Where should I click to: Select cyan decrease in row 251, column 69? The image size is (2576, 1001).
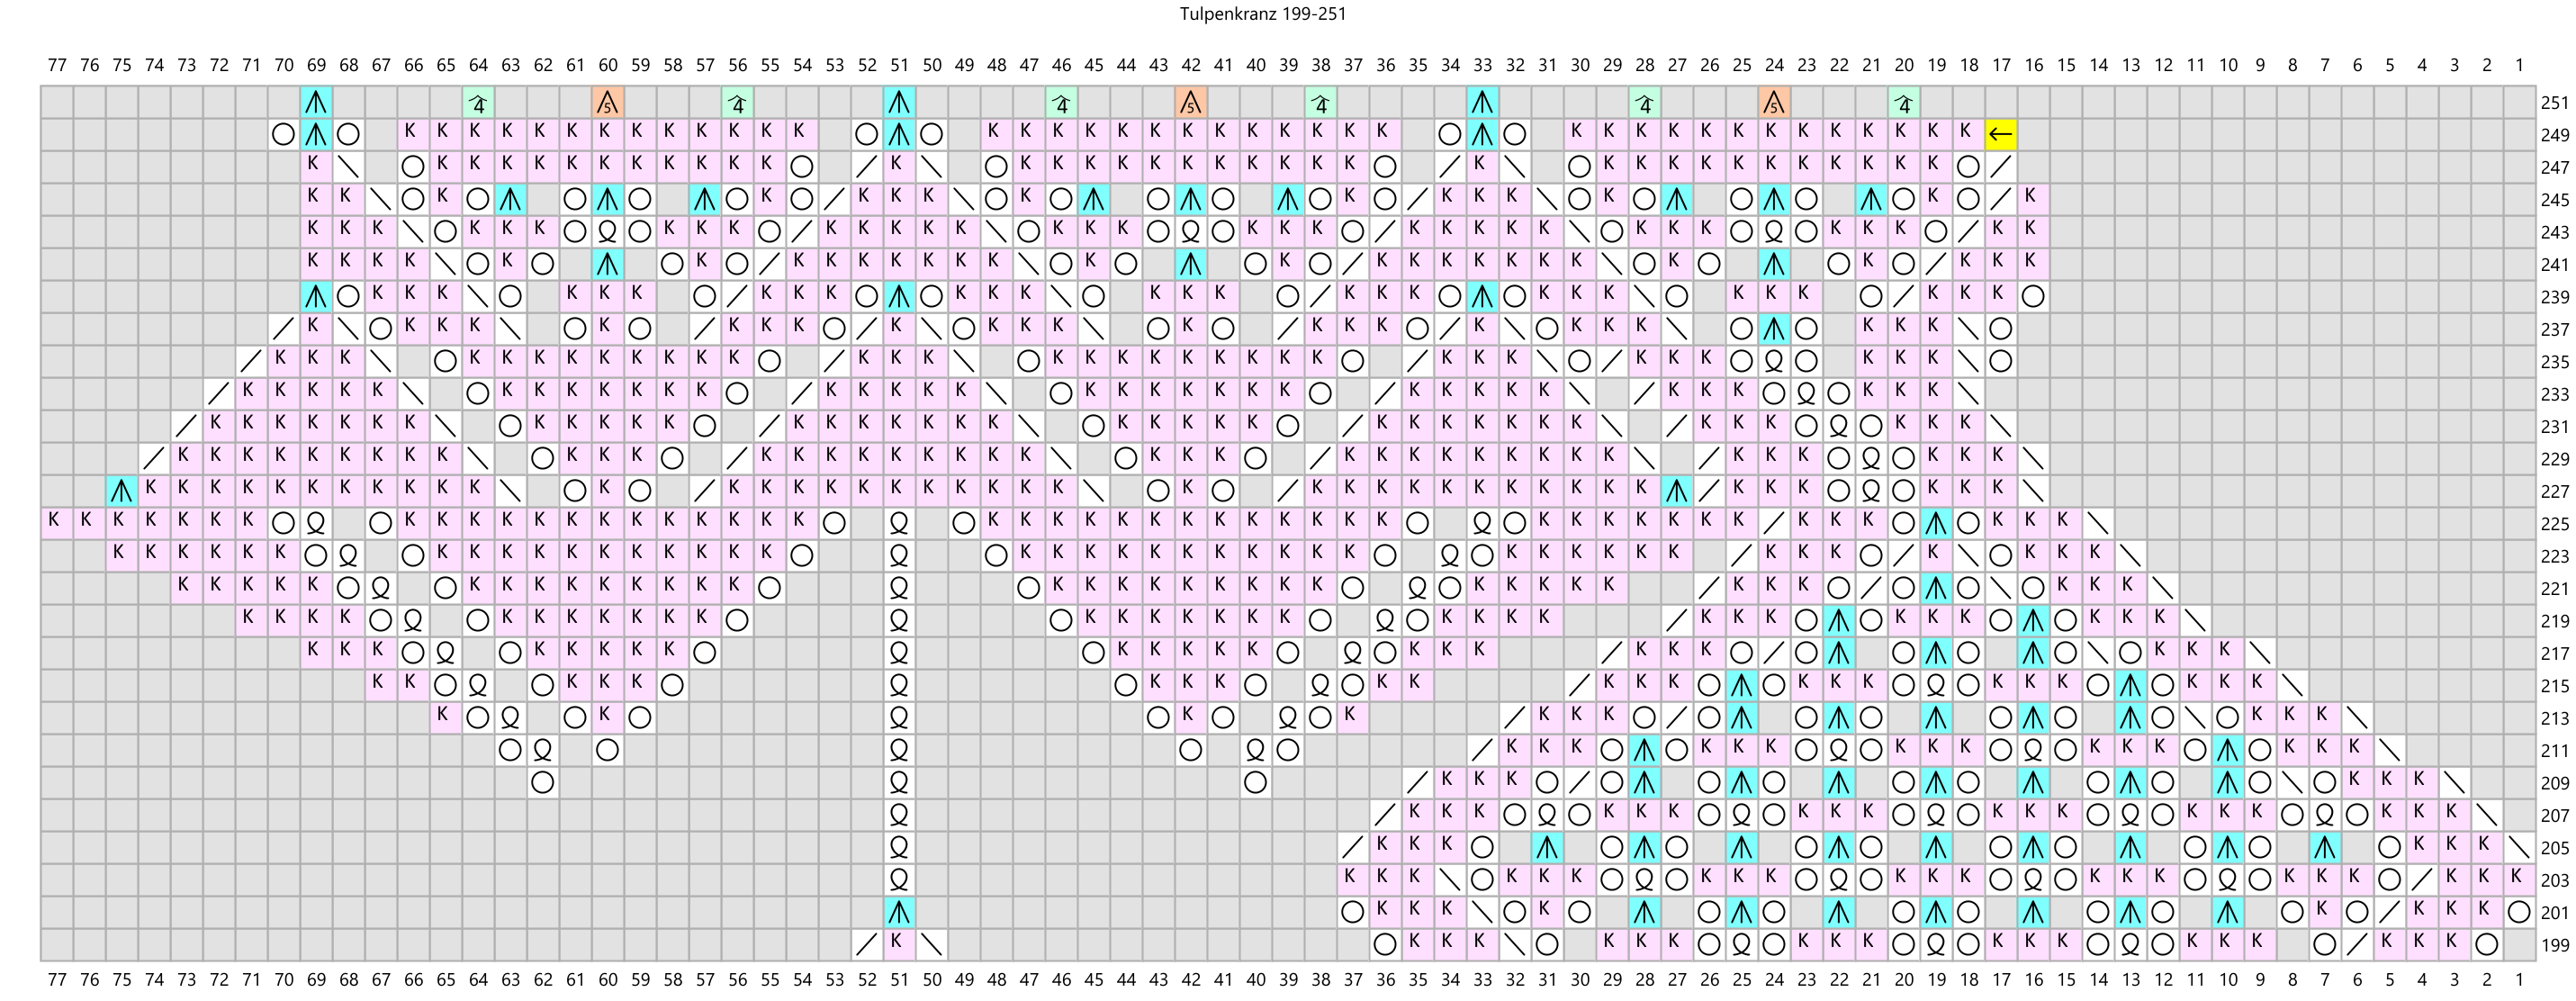pyautogui.click(x=316, y=102)
